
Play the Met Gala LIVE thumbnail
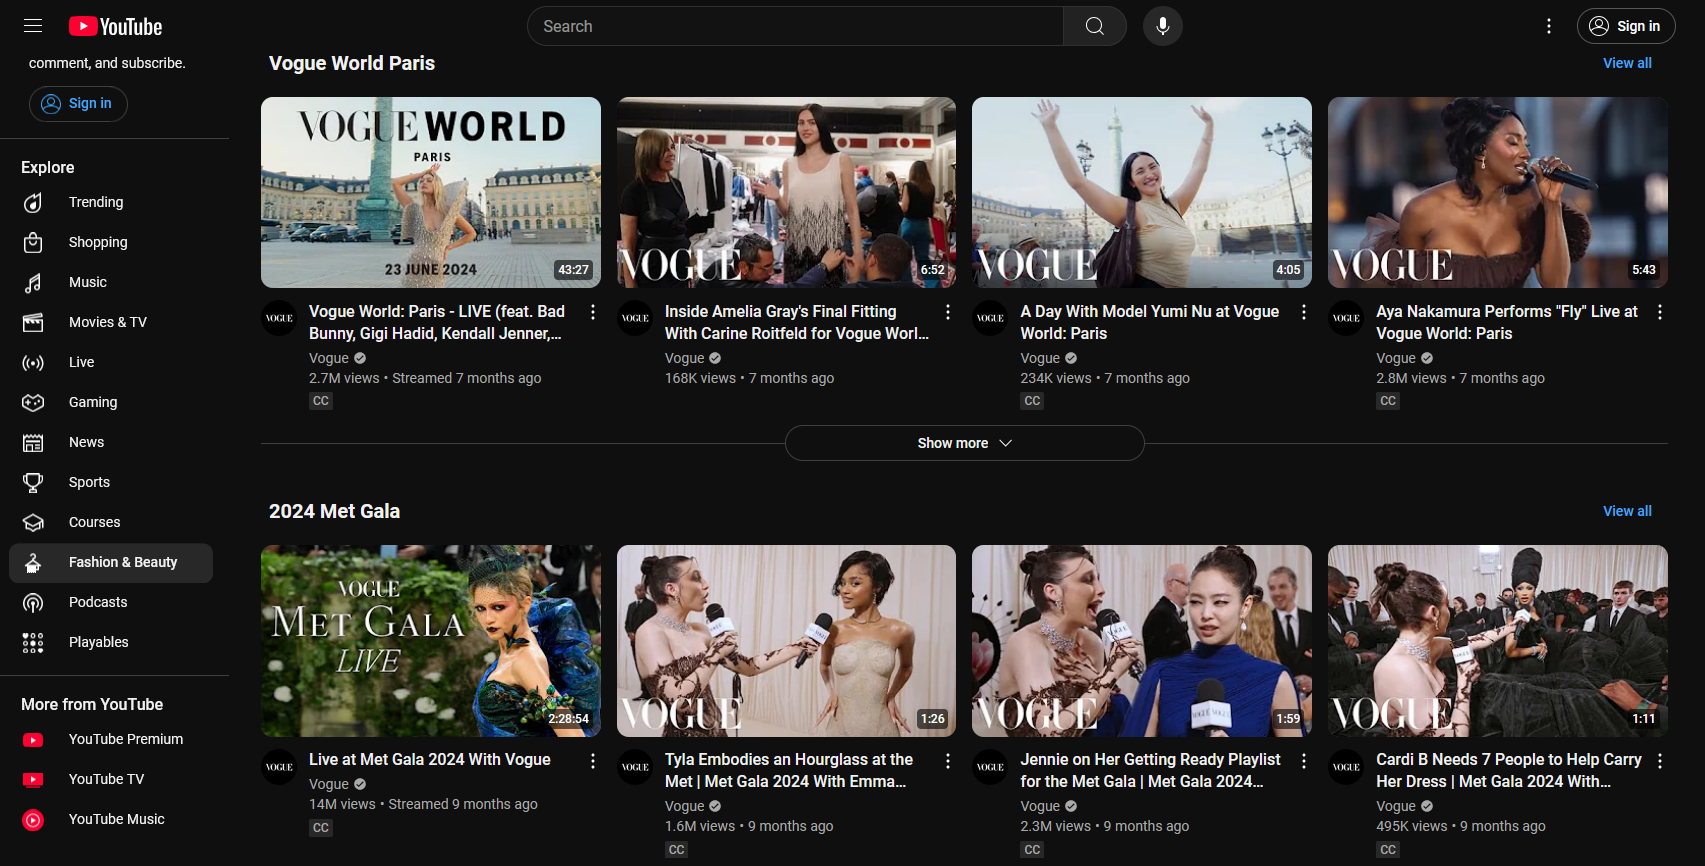pos(431,641)
